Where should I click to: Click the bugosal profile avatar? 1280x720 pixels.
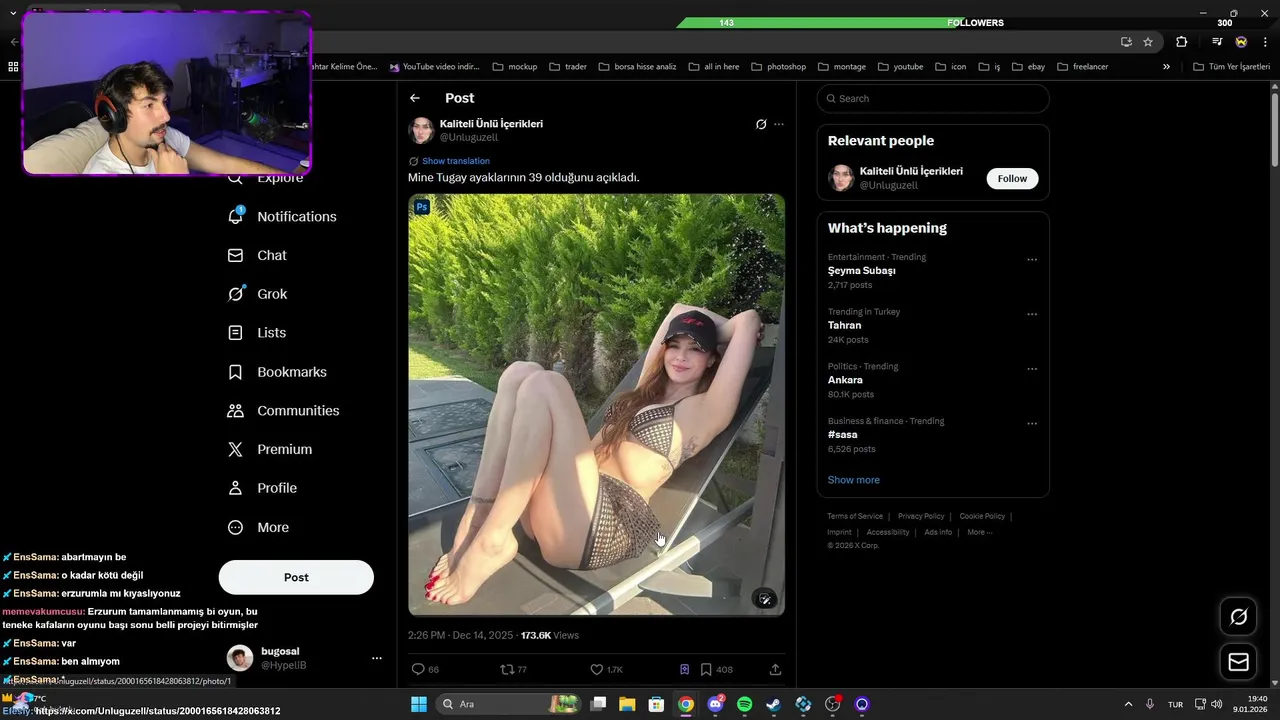(x=240, y=658)
